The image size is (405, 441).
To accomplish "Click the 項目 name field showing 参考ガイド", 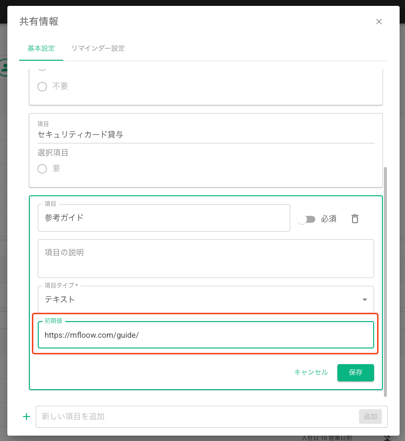I will pyautogui.click(x=164, y=218).
